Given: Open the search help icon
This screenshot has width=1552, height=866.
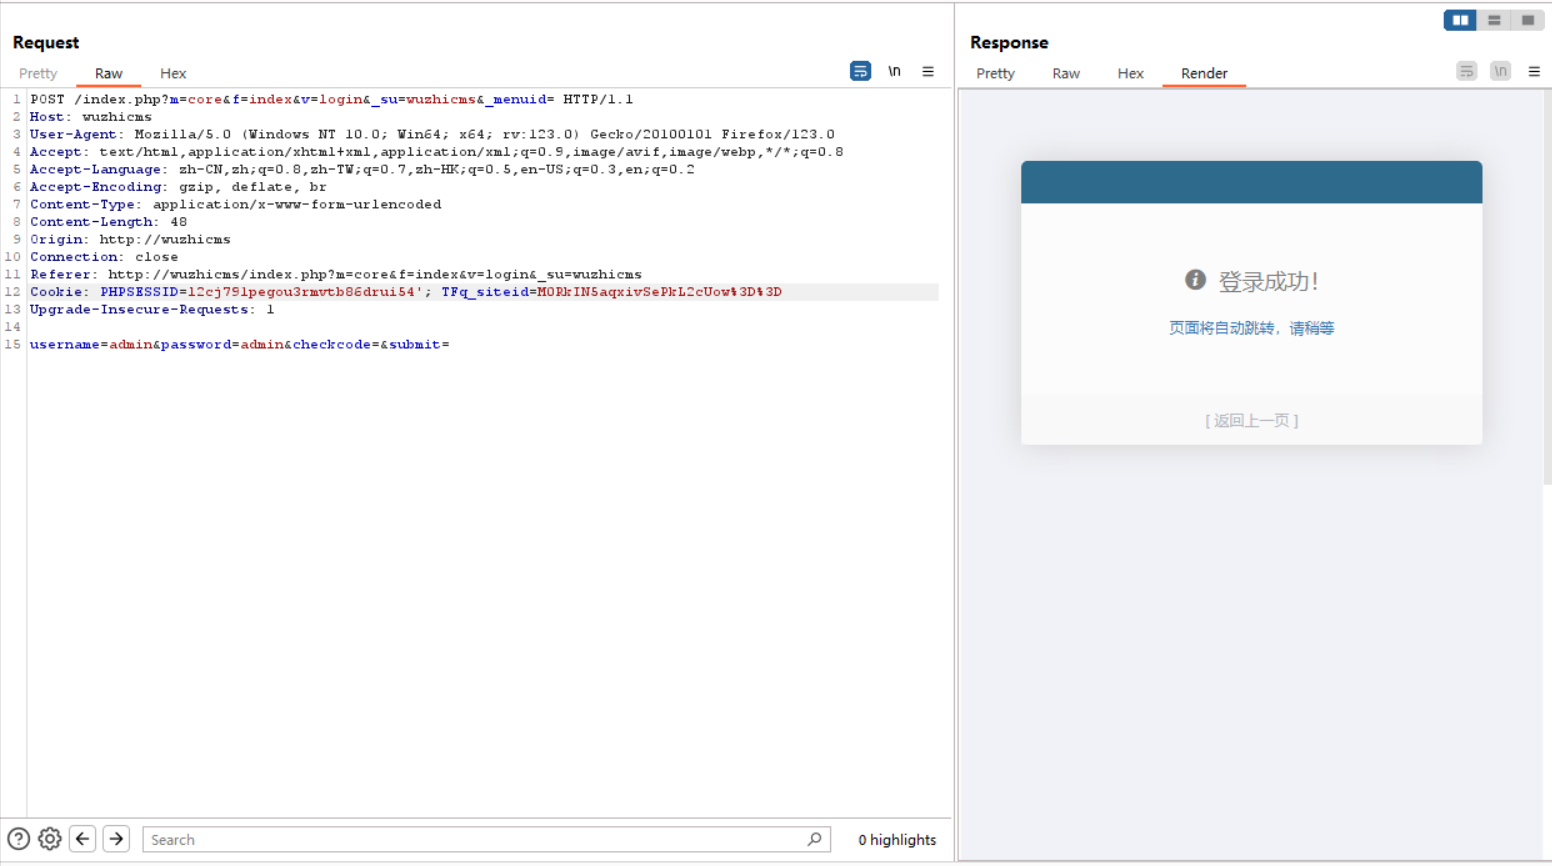Looking at the screenshot, I should click(18, 839).
